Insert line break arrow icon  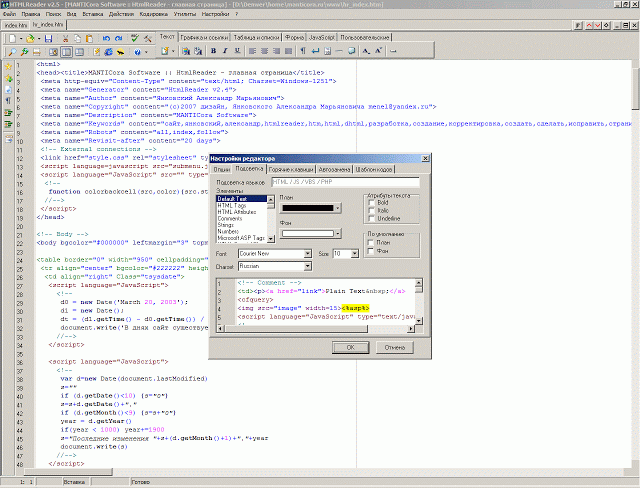coord(315,51)
